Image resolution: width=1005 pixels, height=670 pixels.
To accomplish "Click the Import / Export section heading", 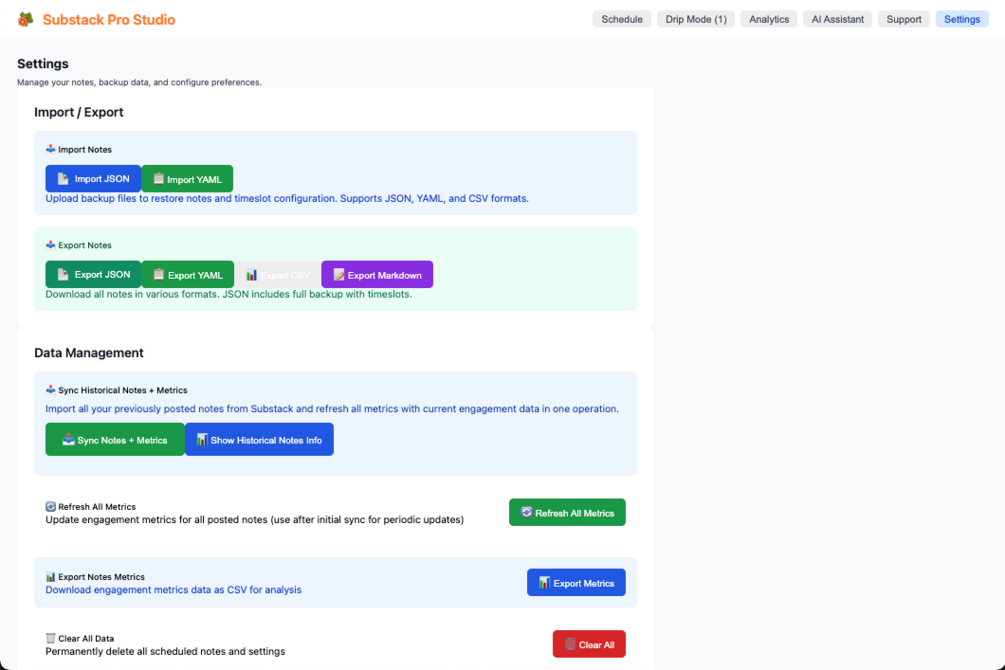I will click(x=79, y=112).
